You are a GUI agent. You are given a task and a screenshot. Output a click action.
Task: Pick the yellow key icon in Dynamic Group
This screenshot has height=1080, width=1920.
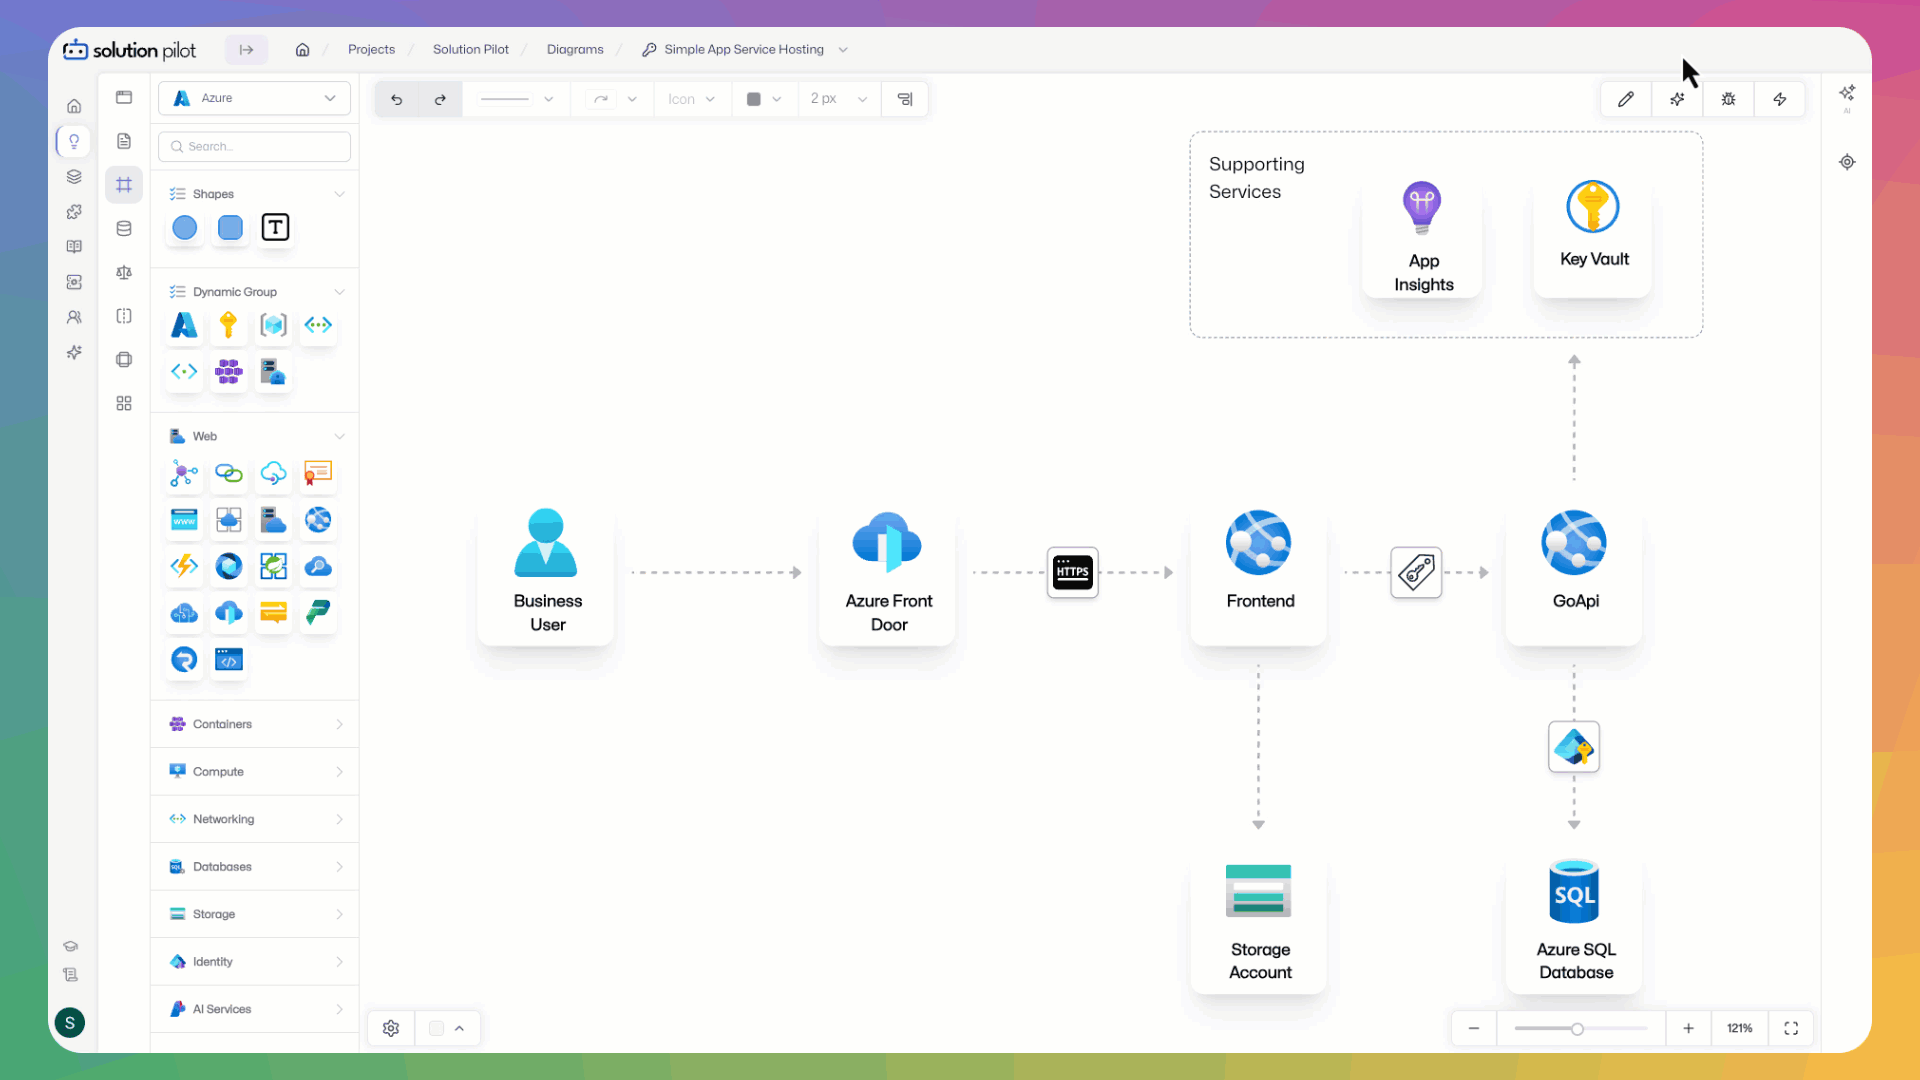[x=228, y=325]
